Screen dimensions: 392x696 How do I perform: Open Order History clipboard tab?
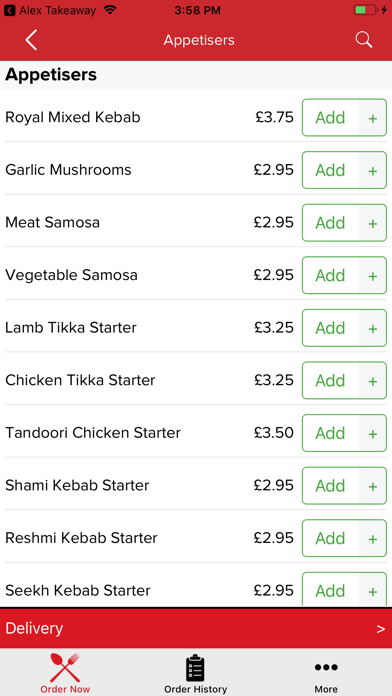[195, 673]
